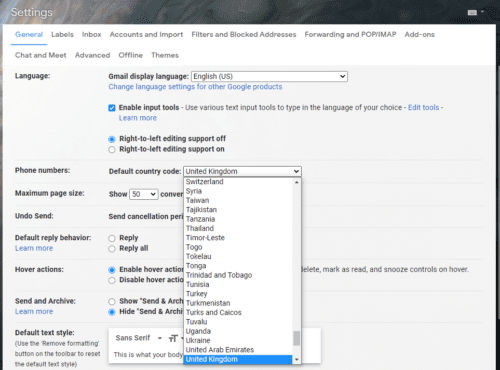Expand the input tools arrow next to keyboard icon

(482, 12)
